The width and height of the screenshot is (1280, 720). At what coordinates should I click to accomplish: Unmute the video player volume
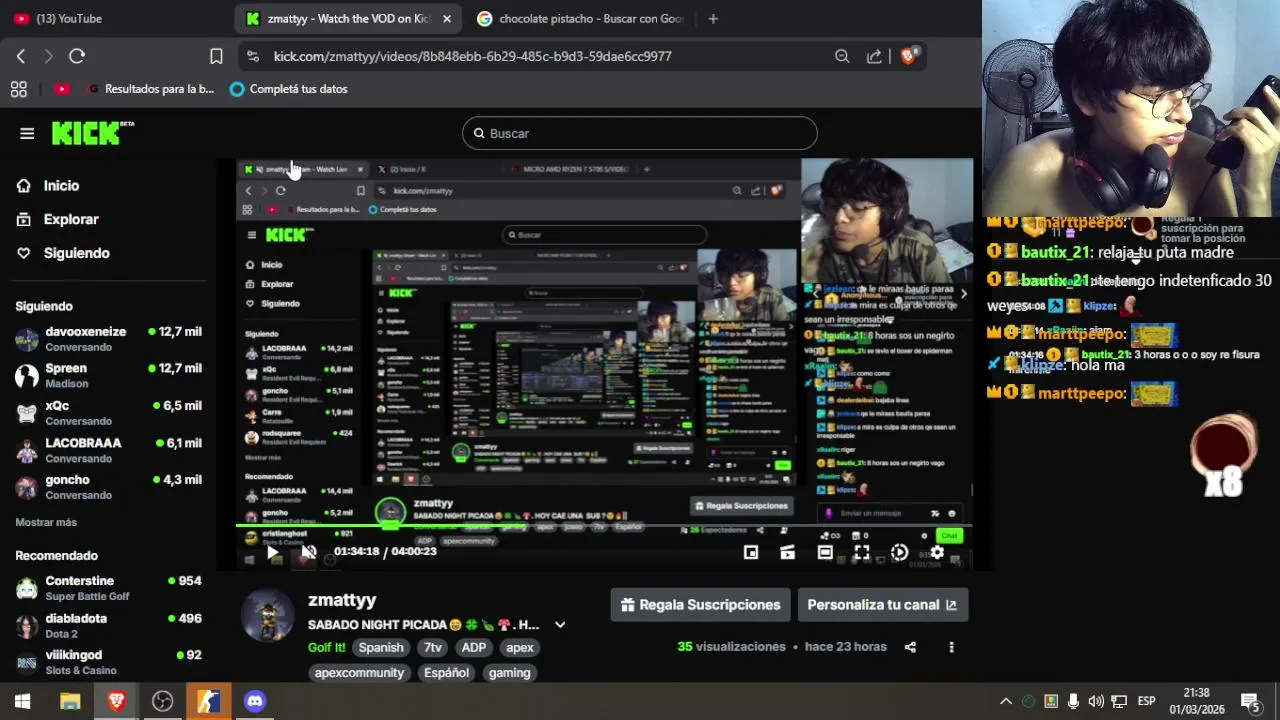coord(309,552)
